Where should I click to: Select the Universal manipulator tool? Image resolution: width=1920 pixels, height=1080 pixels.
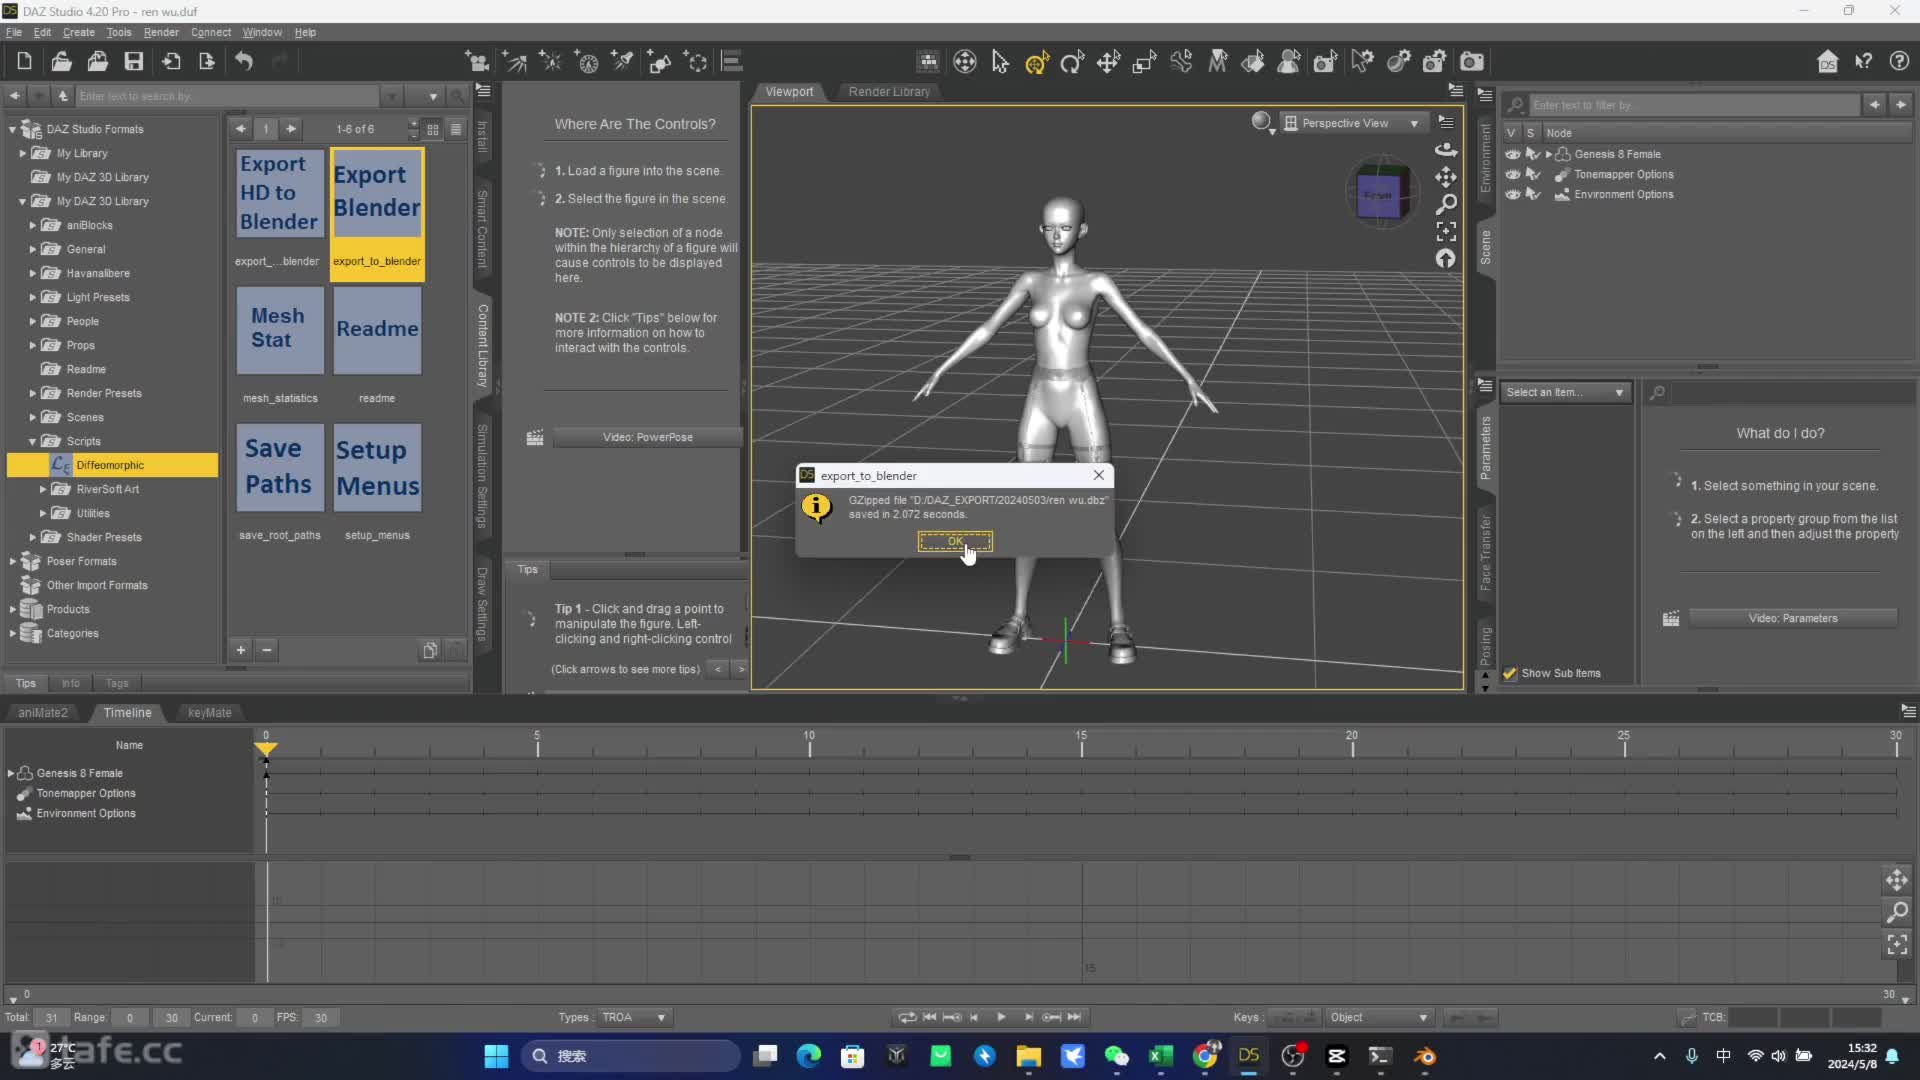pyautogui.click(x=1036, y=62)
